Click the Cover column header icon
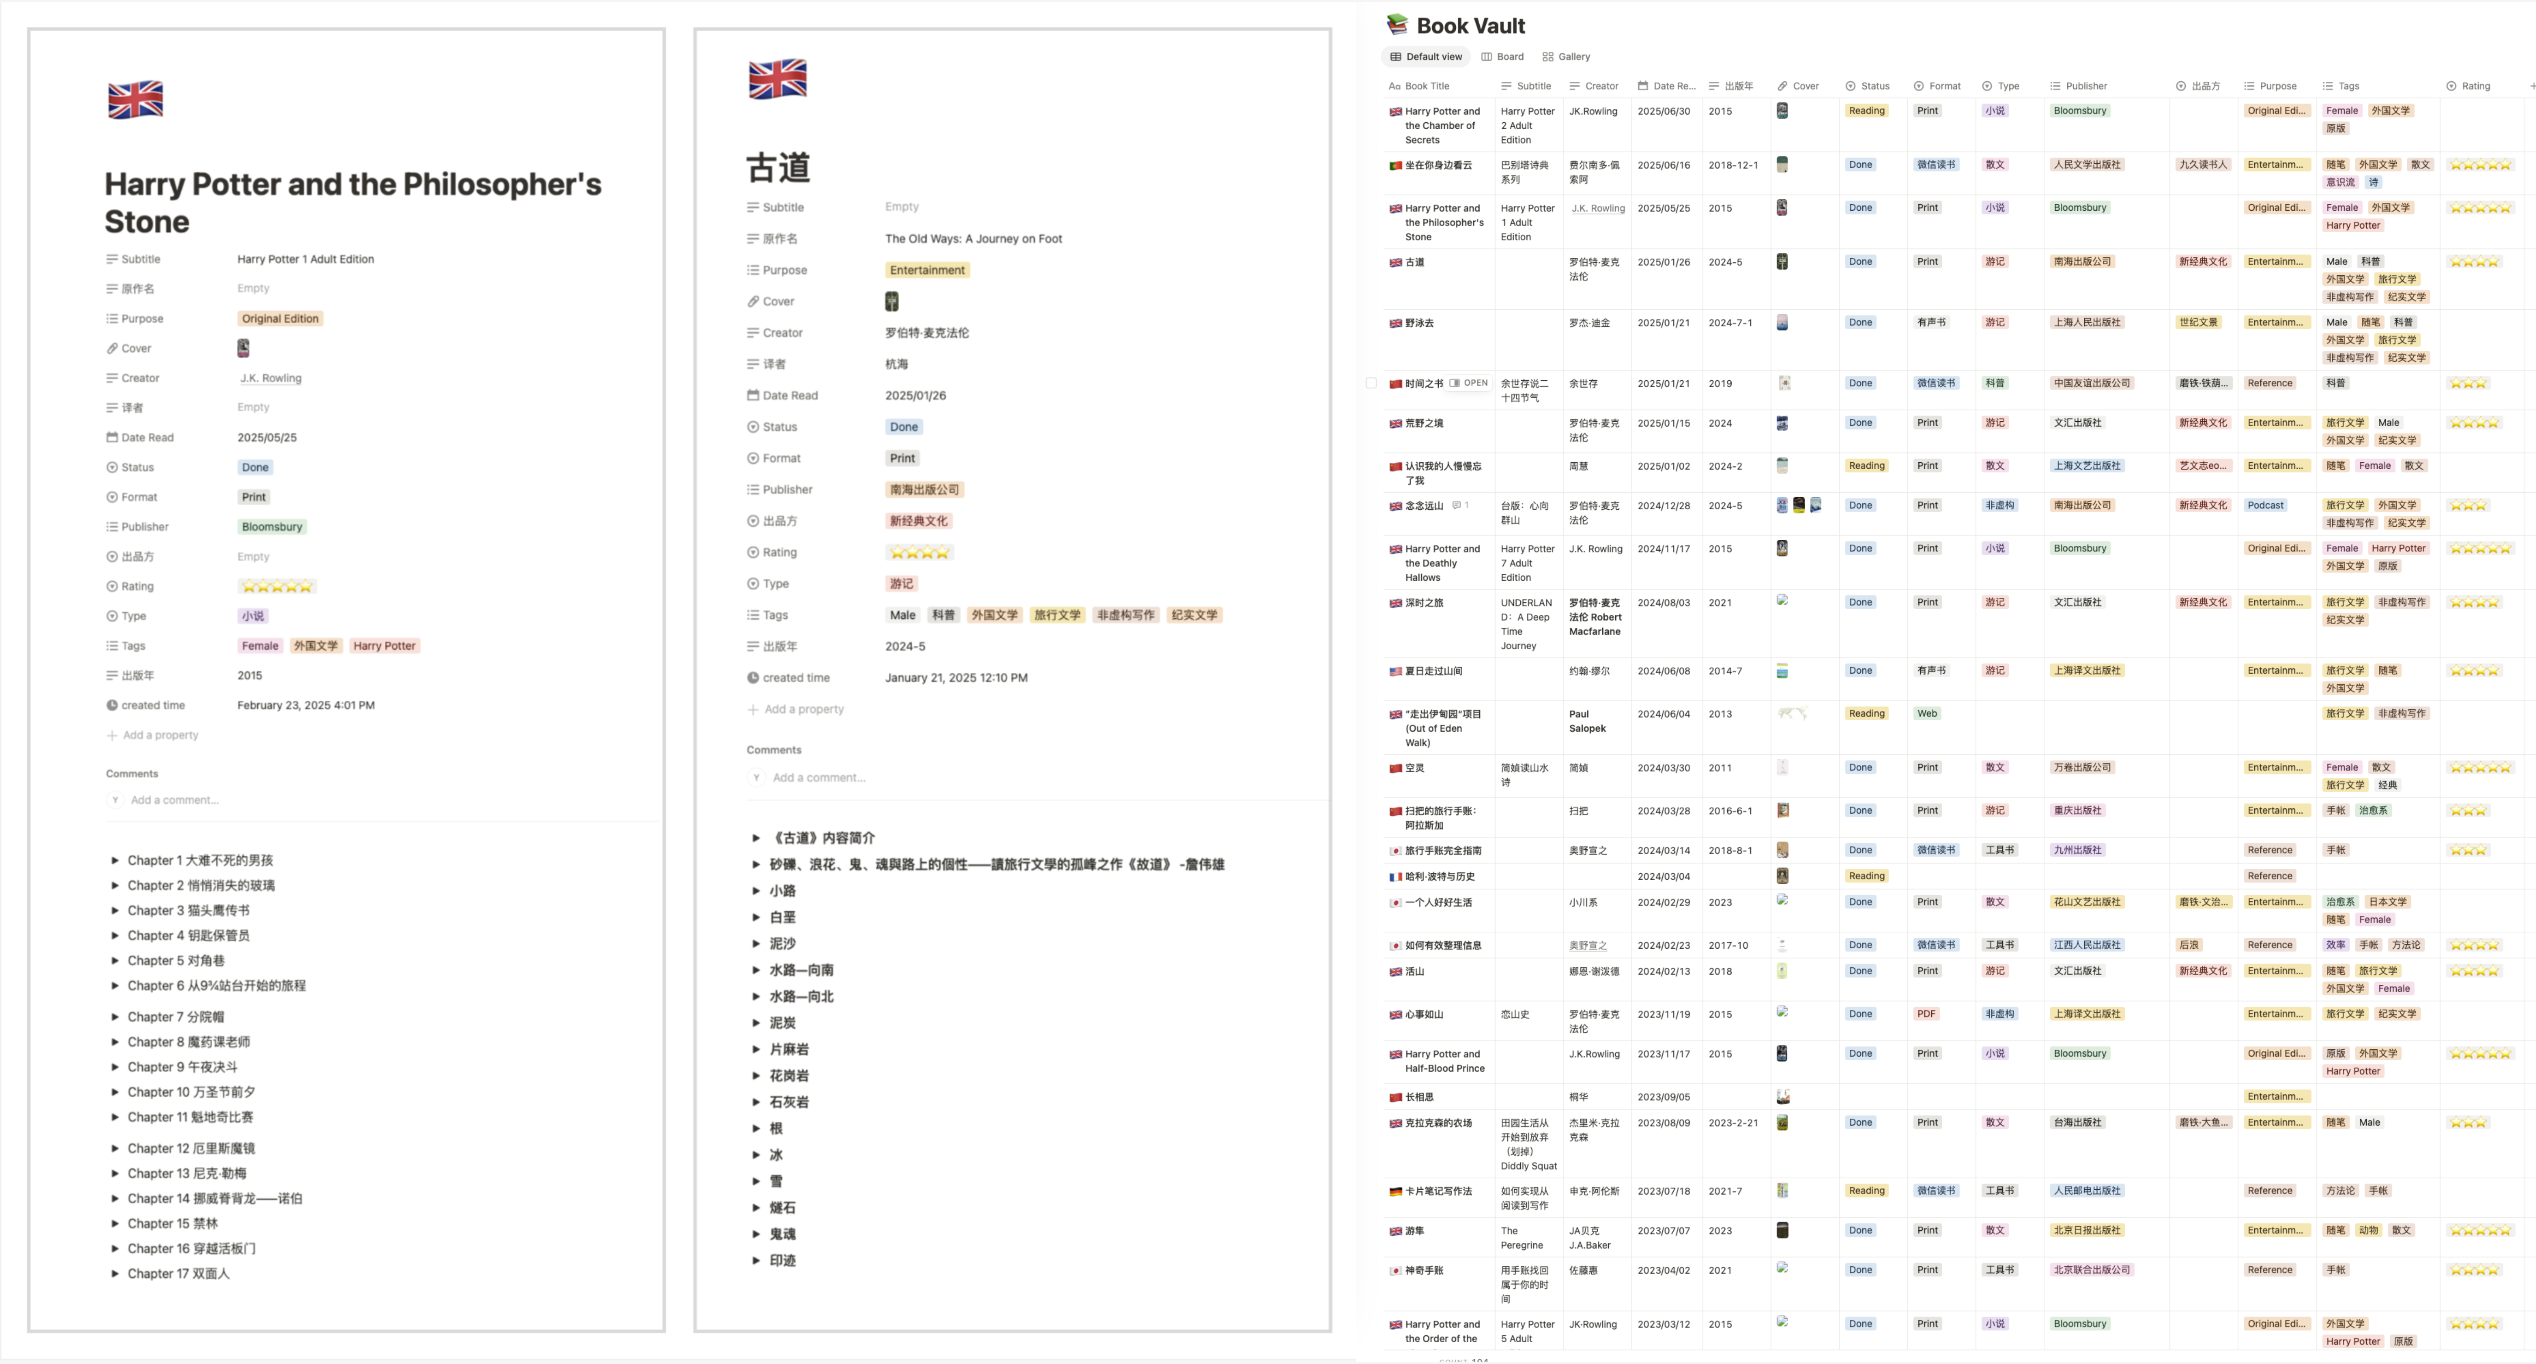2536x1364 pixels. point(1782,86)
